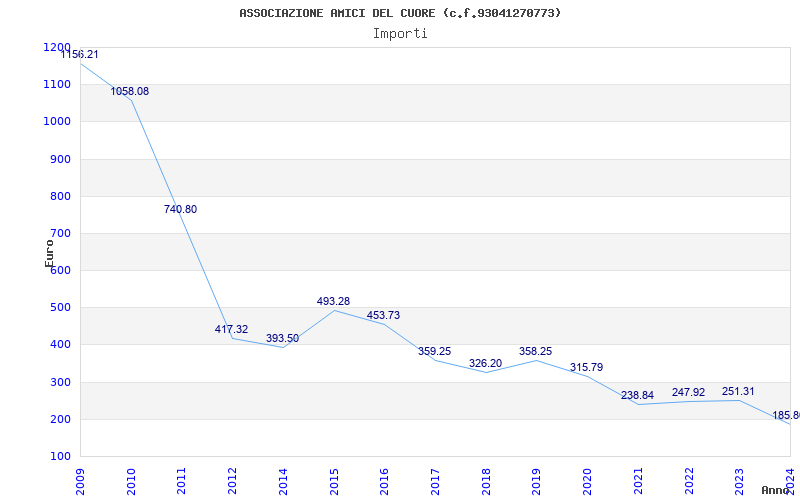Select year 2021 axis tick
Viewport: 800px width, 500px height.
point(638,482)
